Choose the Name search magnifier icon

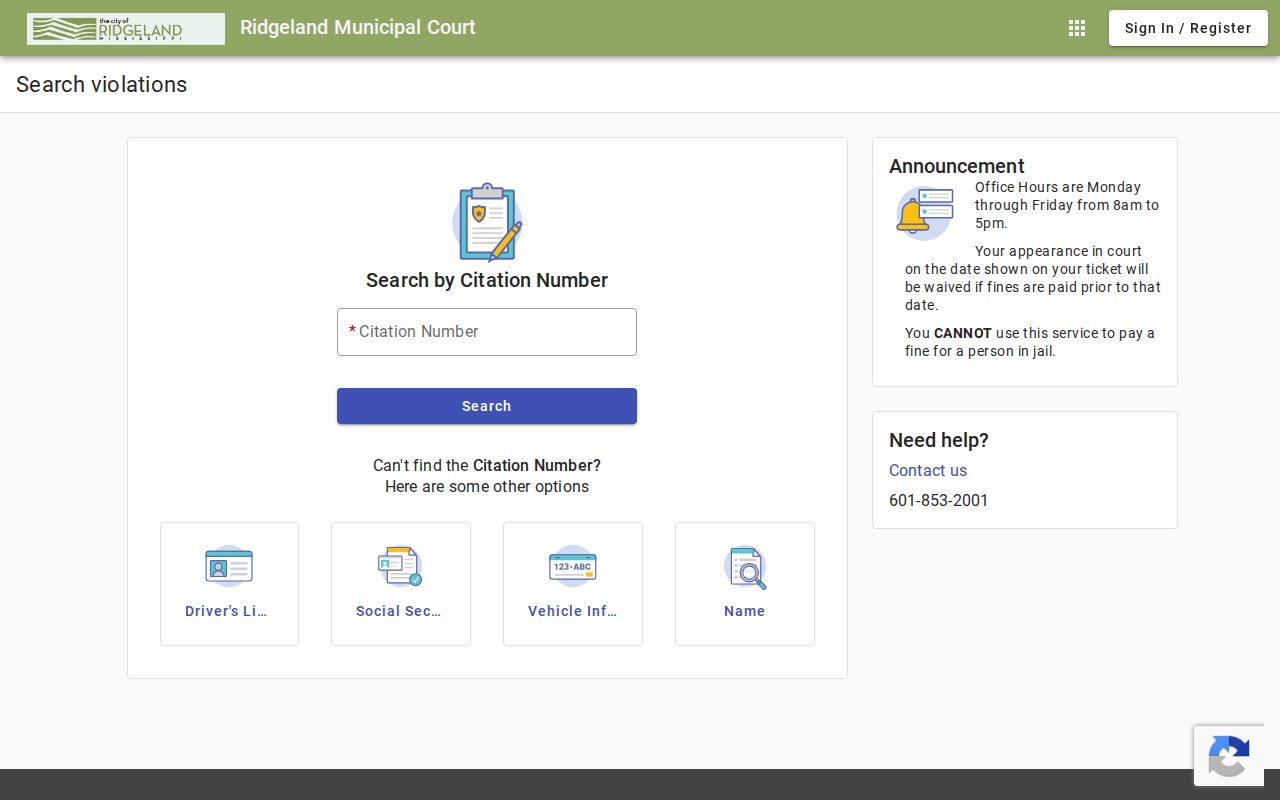tap(745, 566)
